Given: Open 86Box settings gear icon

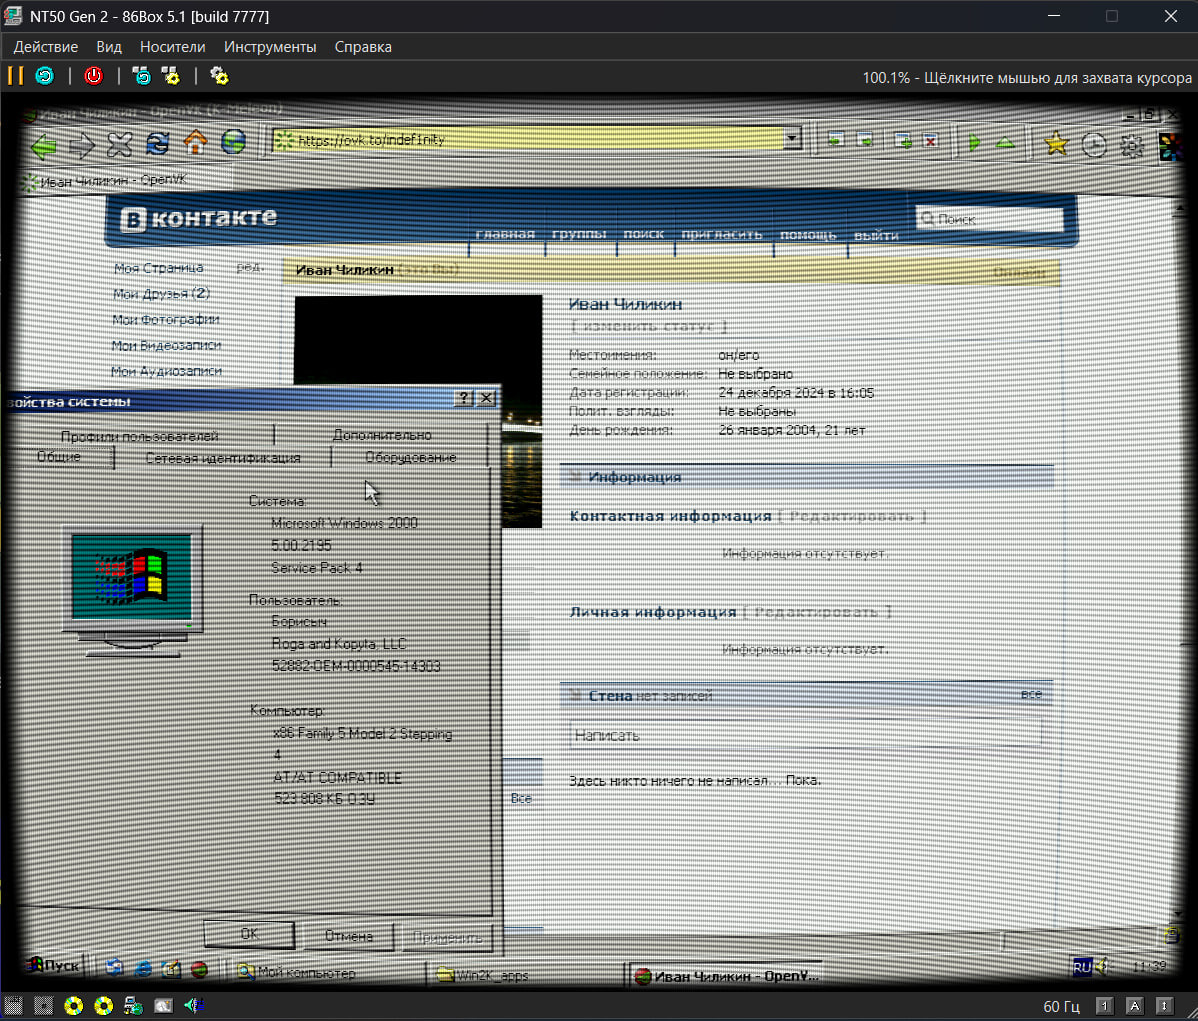Looking at the screenshot, I should [x=219, y=76].
